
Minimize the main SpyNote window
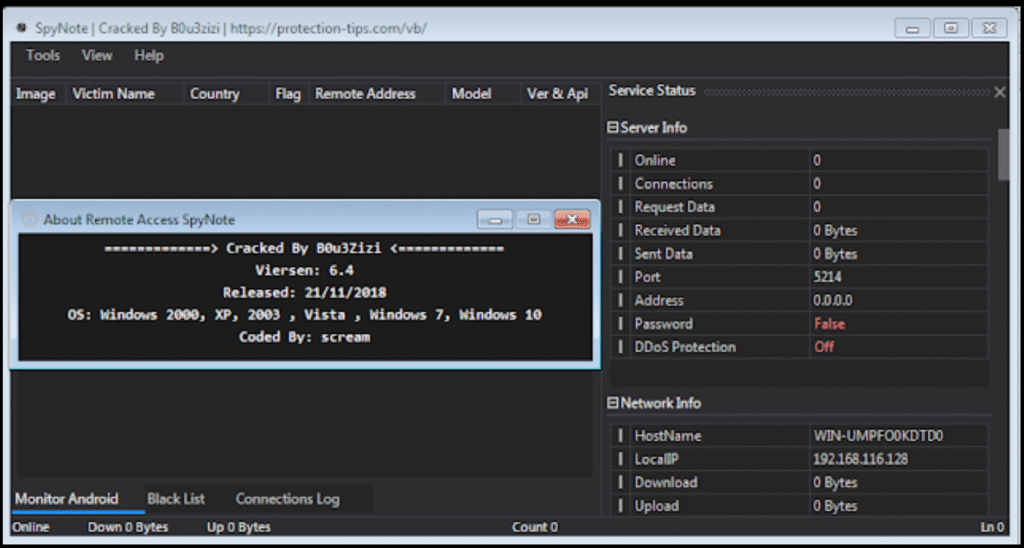coord(914,28)
